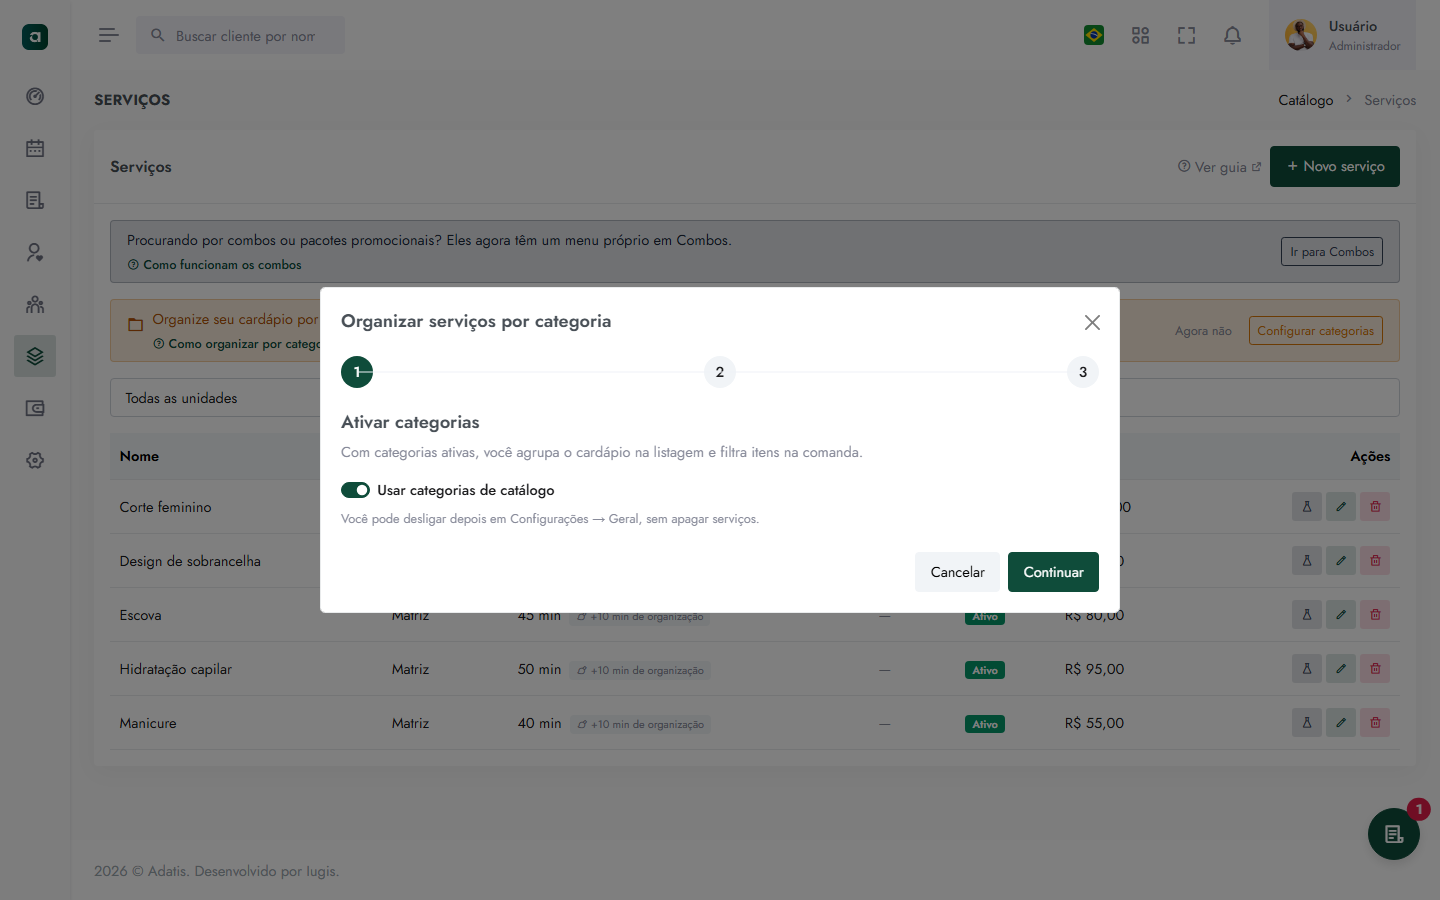The image size is (1440, 900).
Task: Open the clients person icon in sidebar
Action: click(x=35, y=252)
